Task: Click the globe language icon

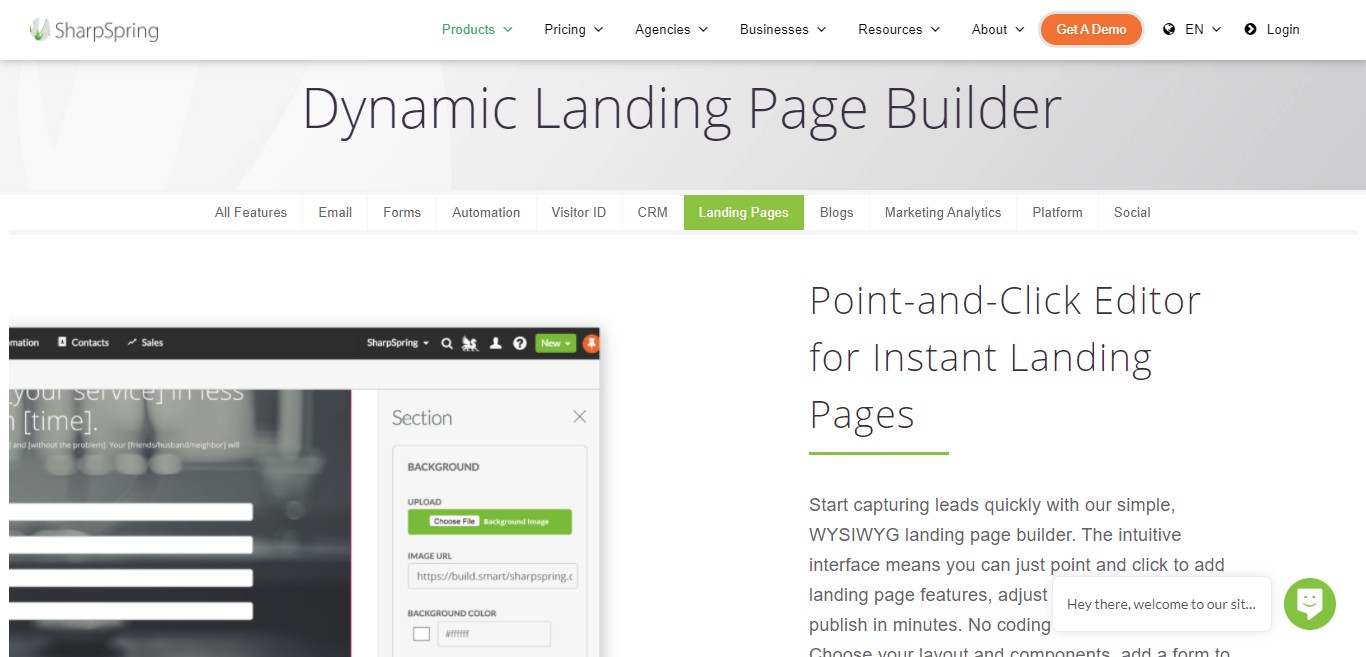Action: [x=1169, y=30]
